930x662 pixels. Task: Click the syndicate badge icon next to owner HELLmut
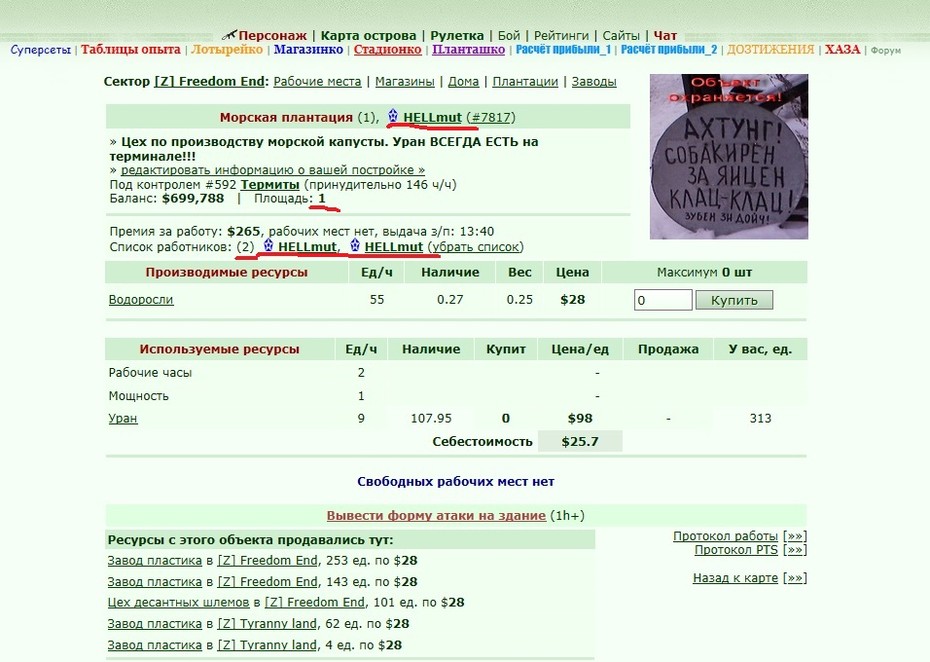393,116
